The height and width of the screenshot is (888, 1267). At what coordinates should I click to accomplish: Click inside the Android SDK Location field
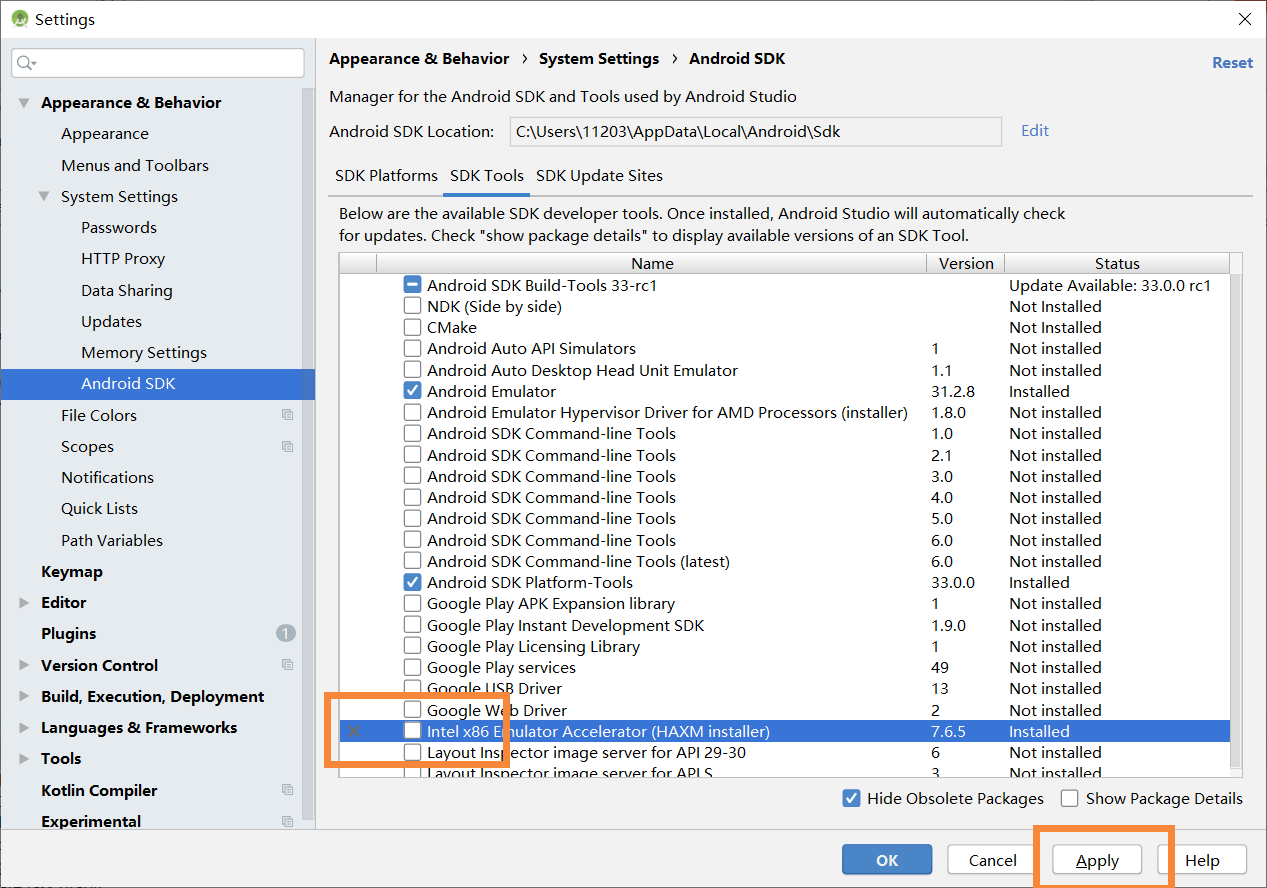(x=755, y=131)
